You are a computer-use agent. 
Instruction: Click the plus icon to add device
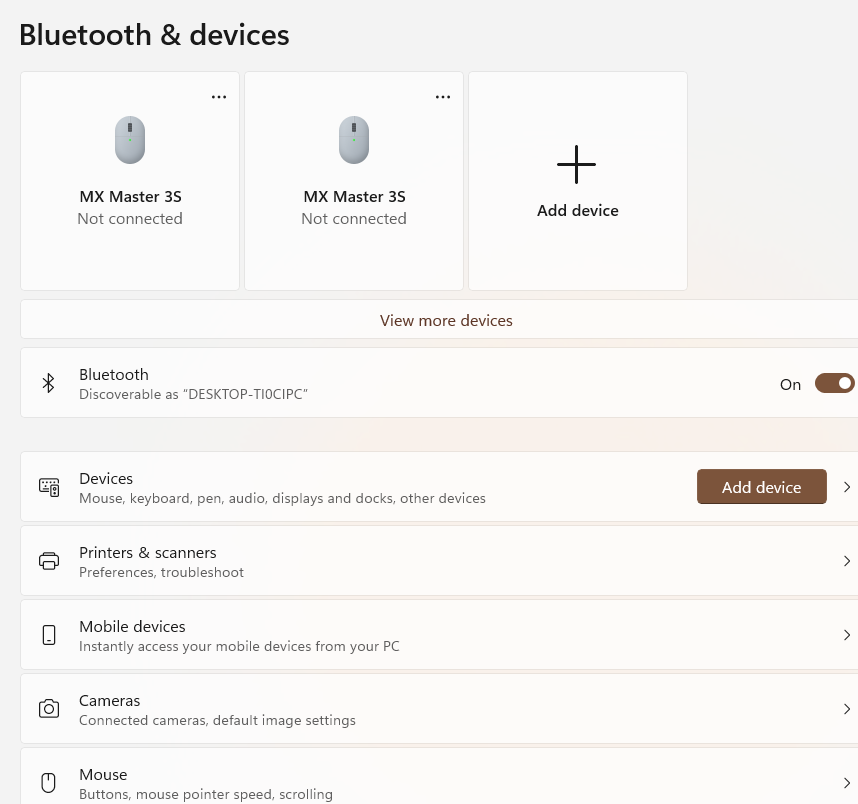coord(576,164)
